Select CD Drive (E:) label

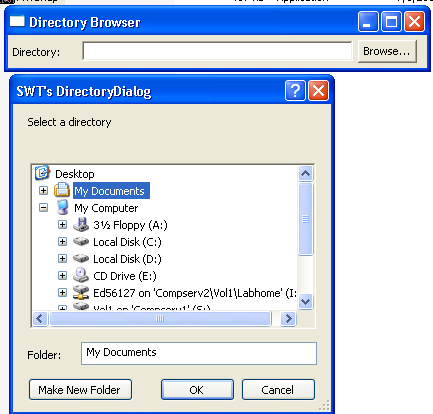point(125,276)
